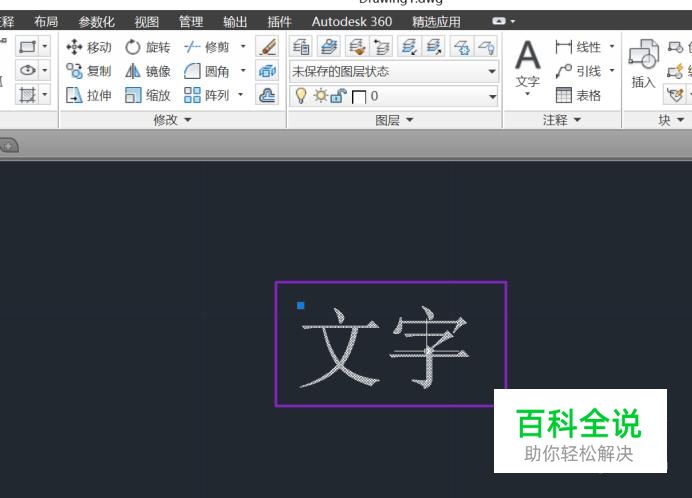Click the Explode icon in Modify panel

point(267,71)
